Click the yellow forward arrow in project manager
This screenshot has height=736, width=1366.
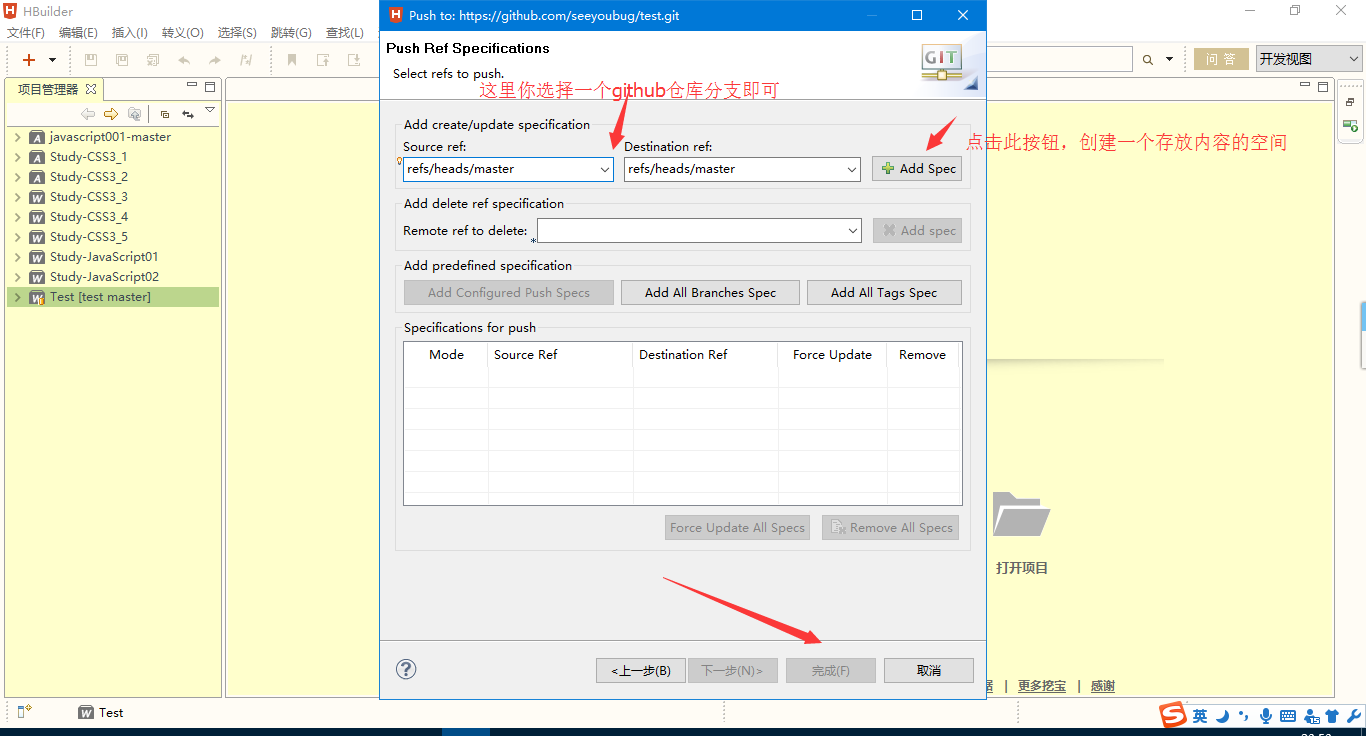pos(111,114)
